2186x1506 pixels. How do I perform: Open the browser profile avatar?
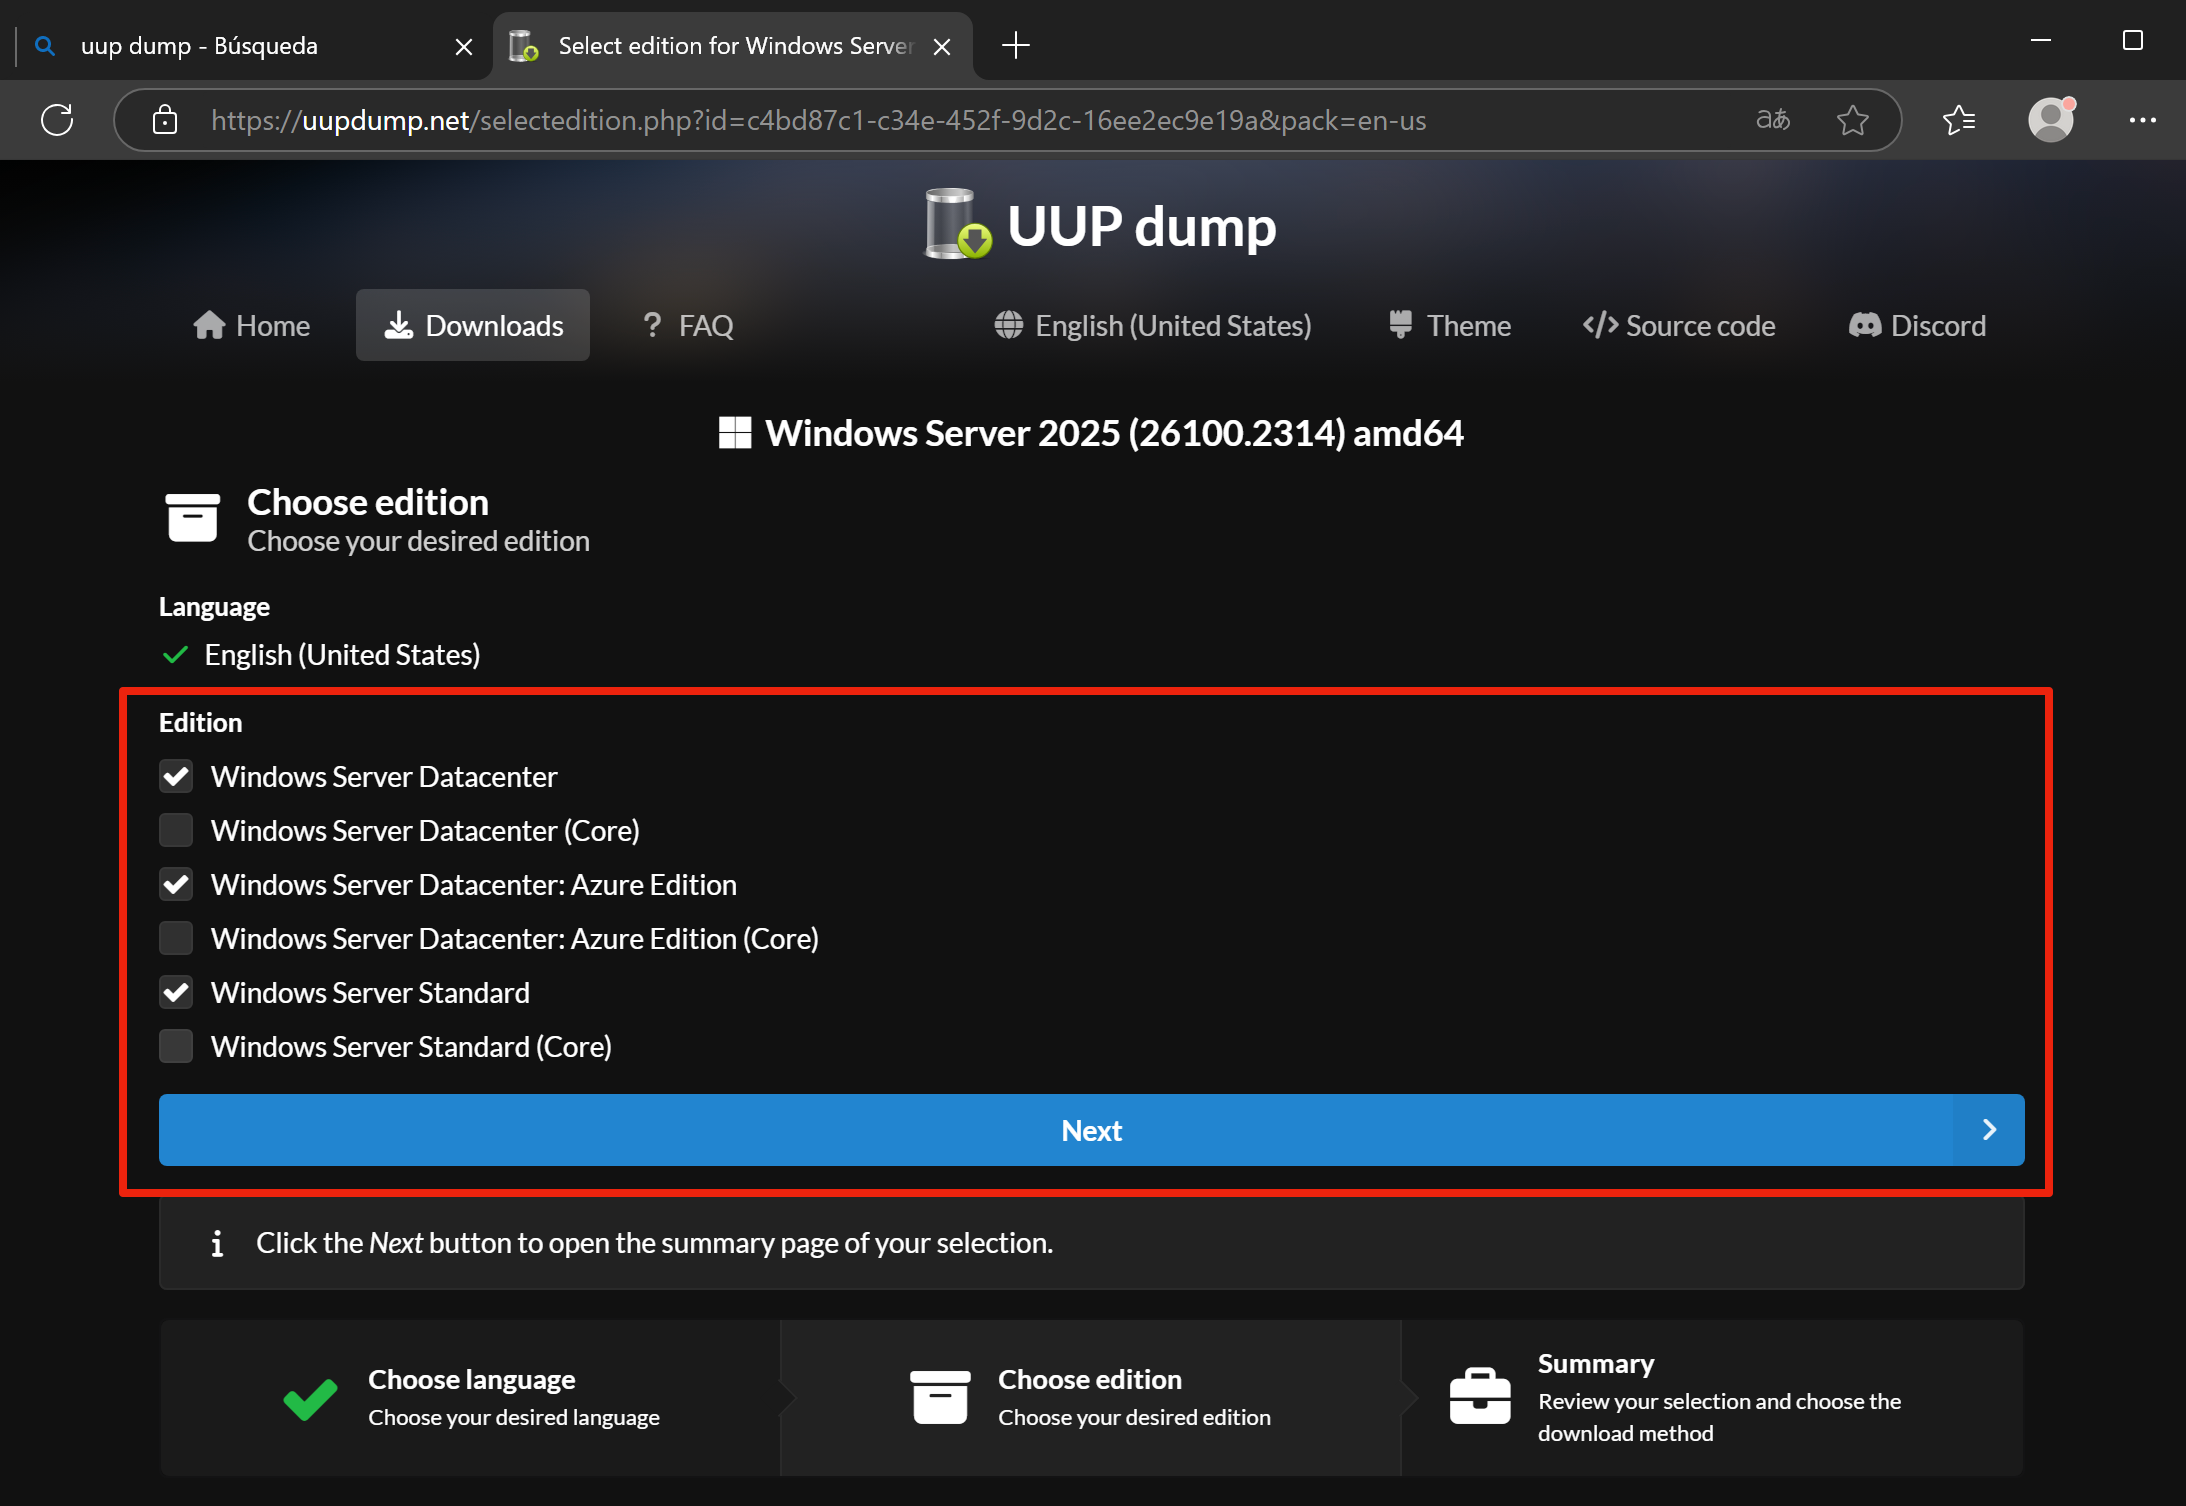coord(2050,120)
